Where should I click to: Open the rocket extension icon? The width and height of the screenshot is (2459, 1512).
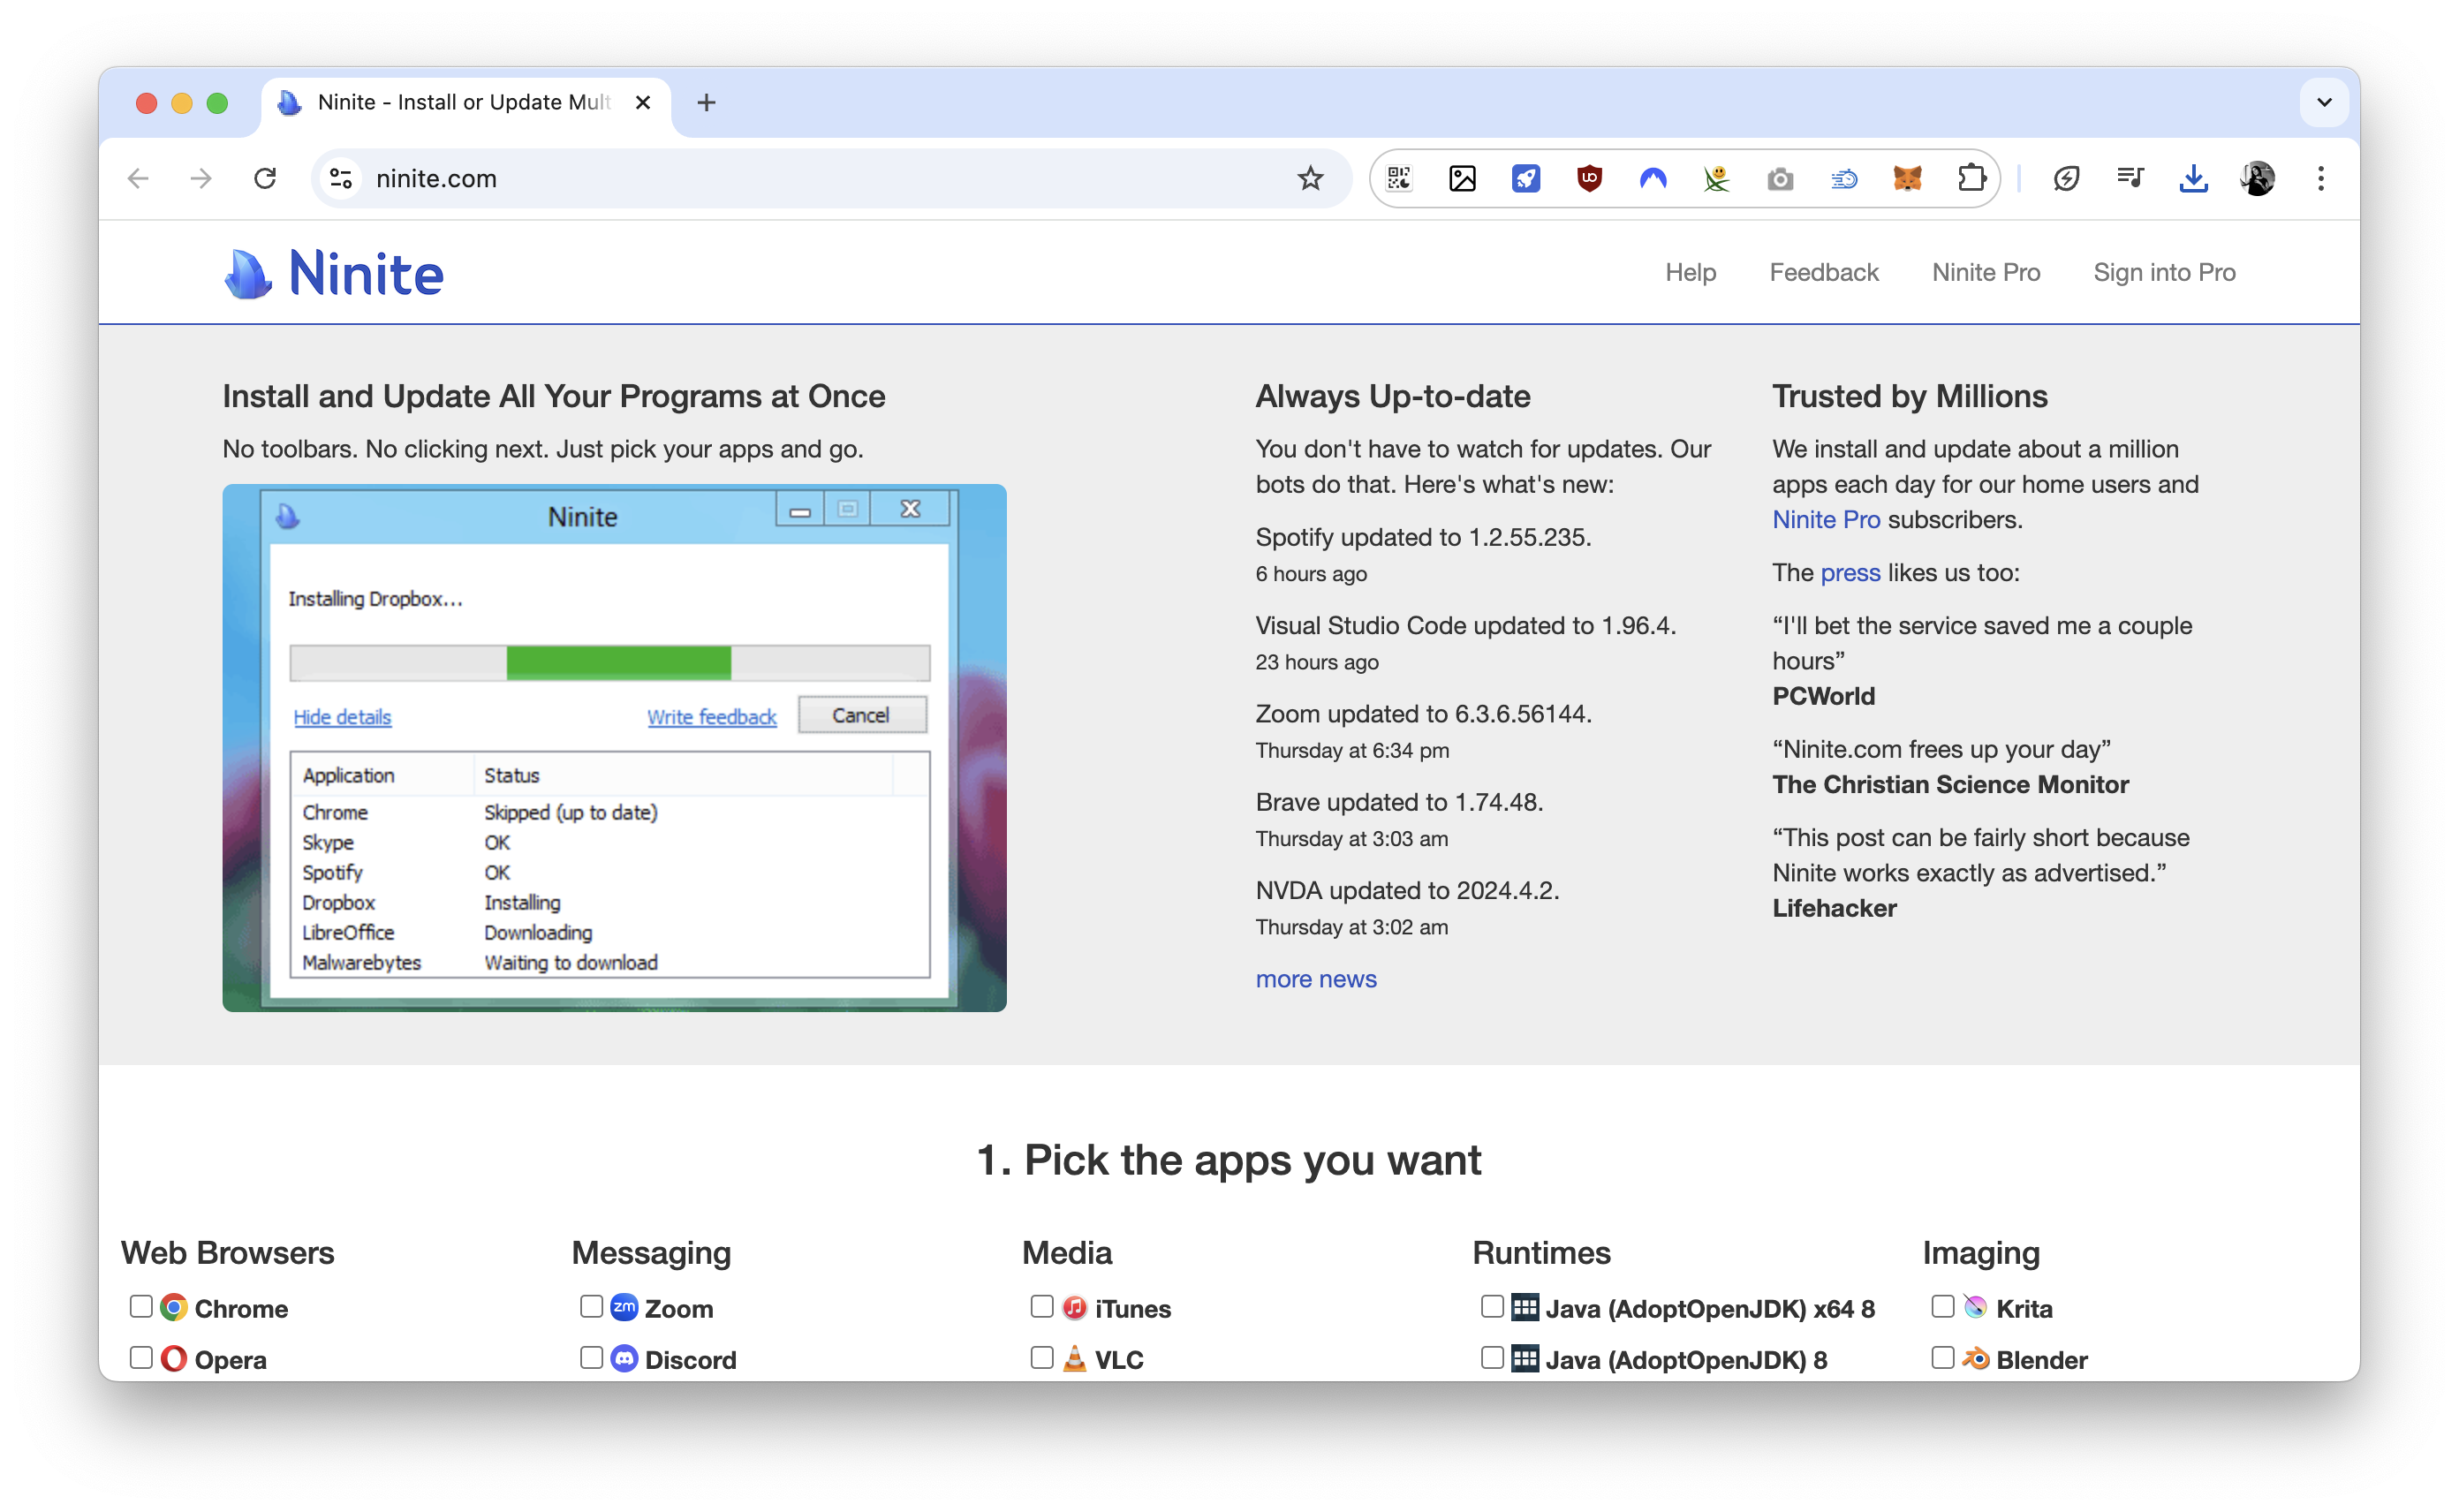(x=1525, y=178)
